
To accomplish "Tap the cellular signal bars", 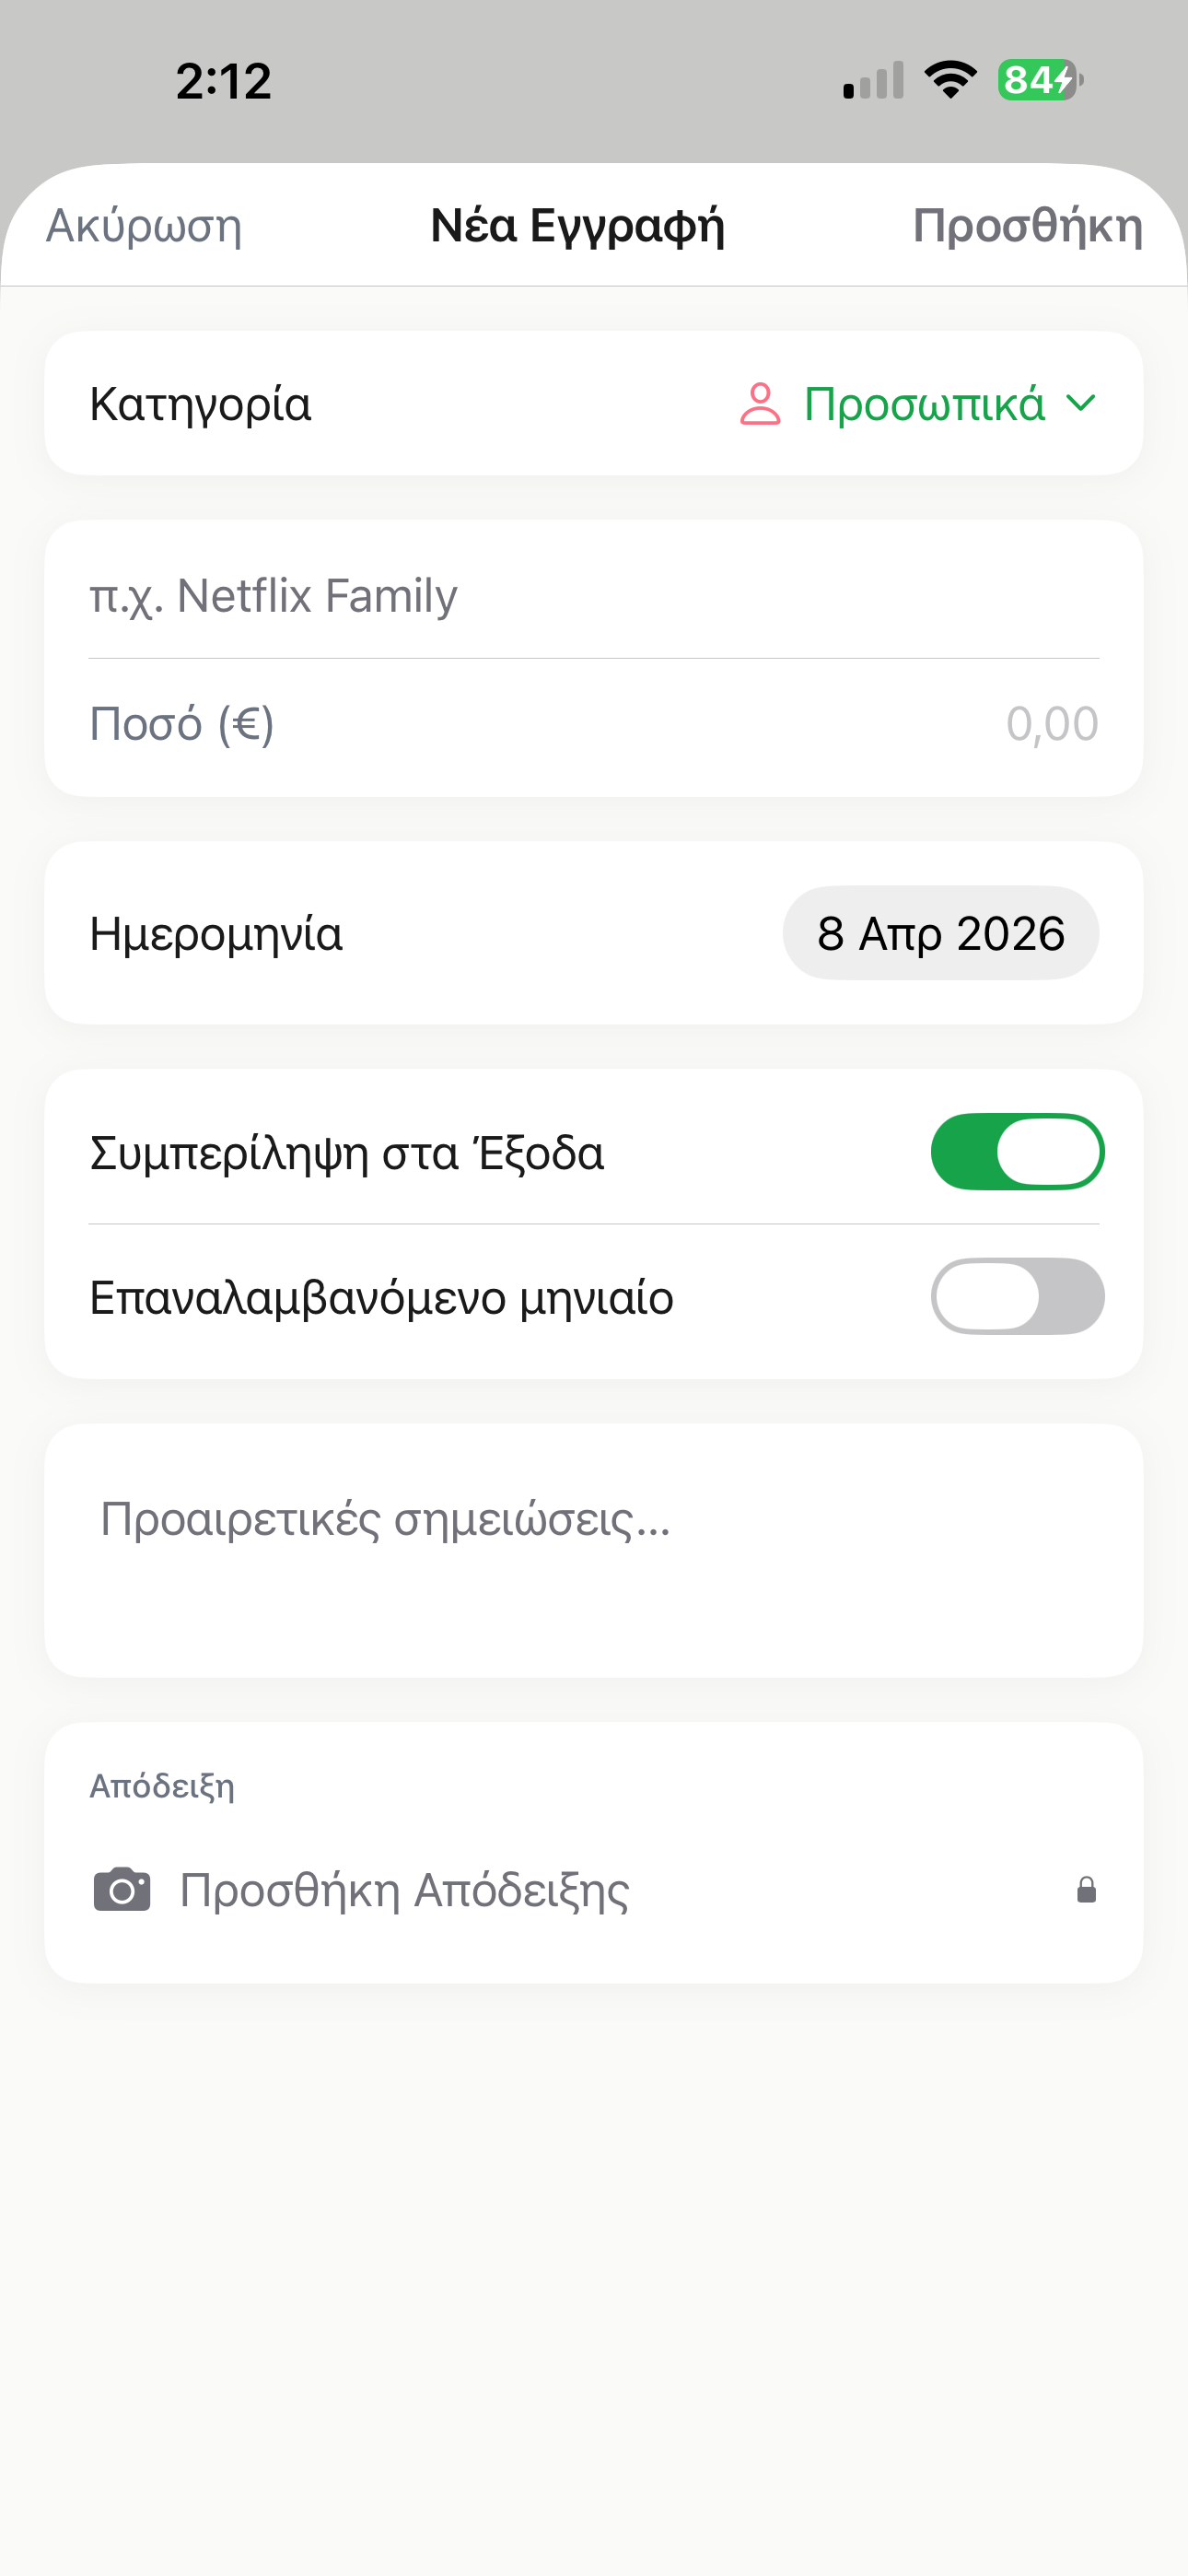I will click(873, 81).
